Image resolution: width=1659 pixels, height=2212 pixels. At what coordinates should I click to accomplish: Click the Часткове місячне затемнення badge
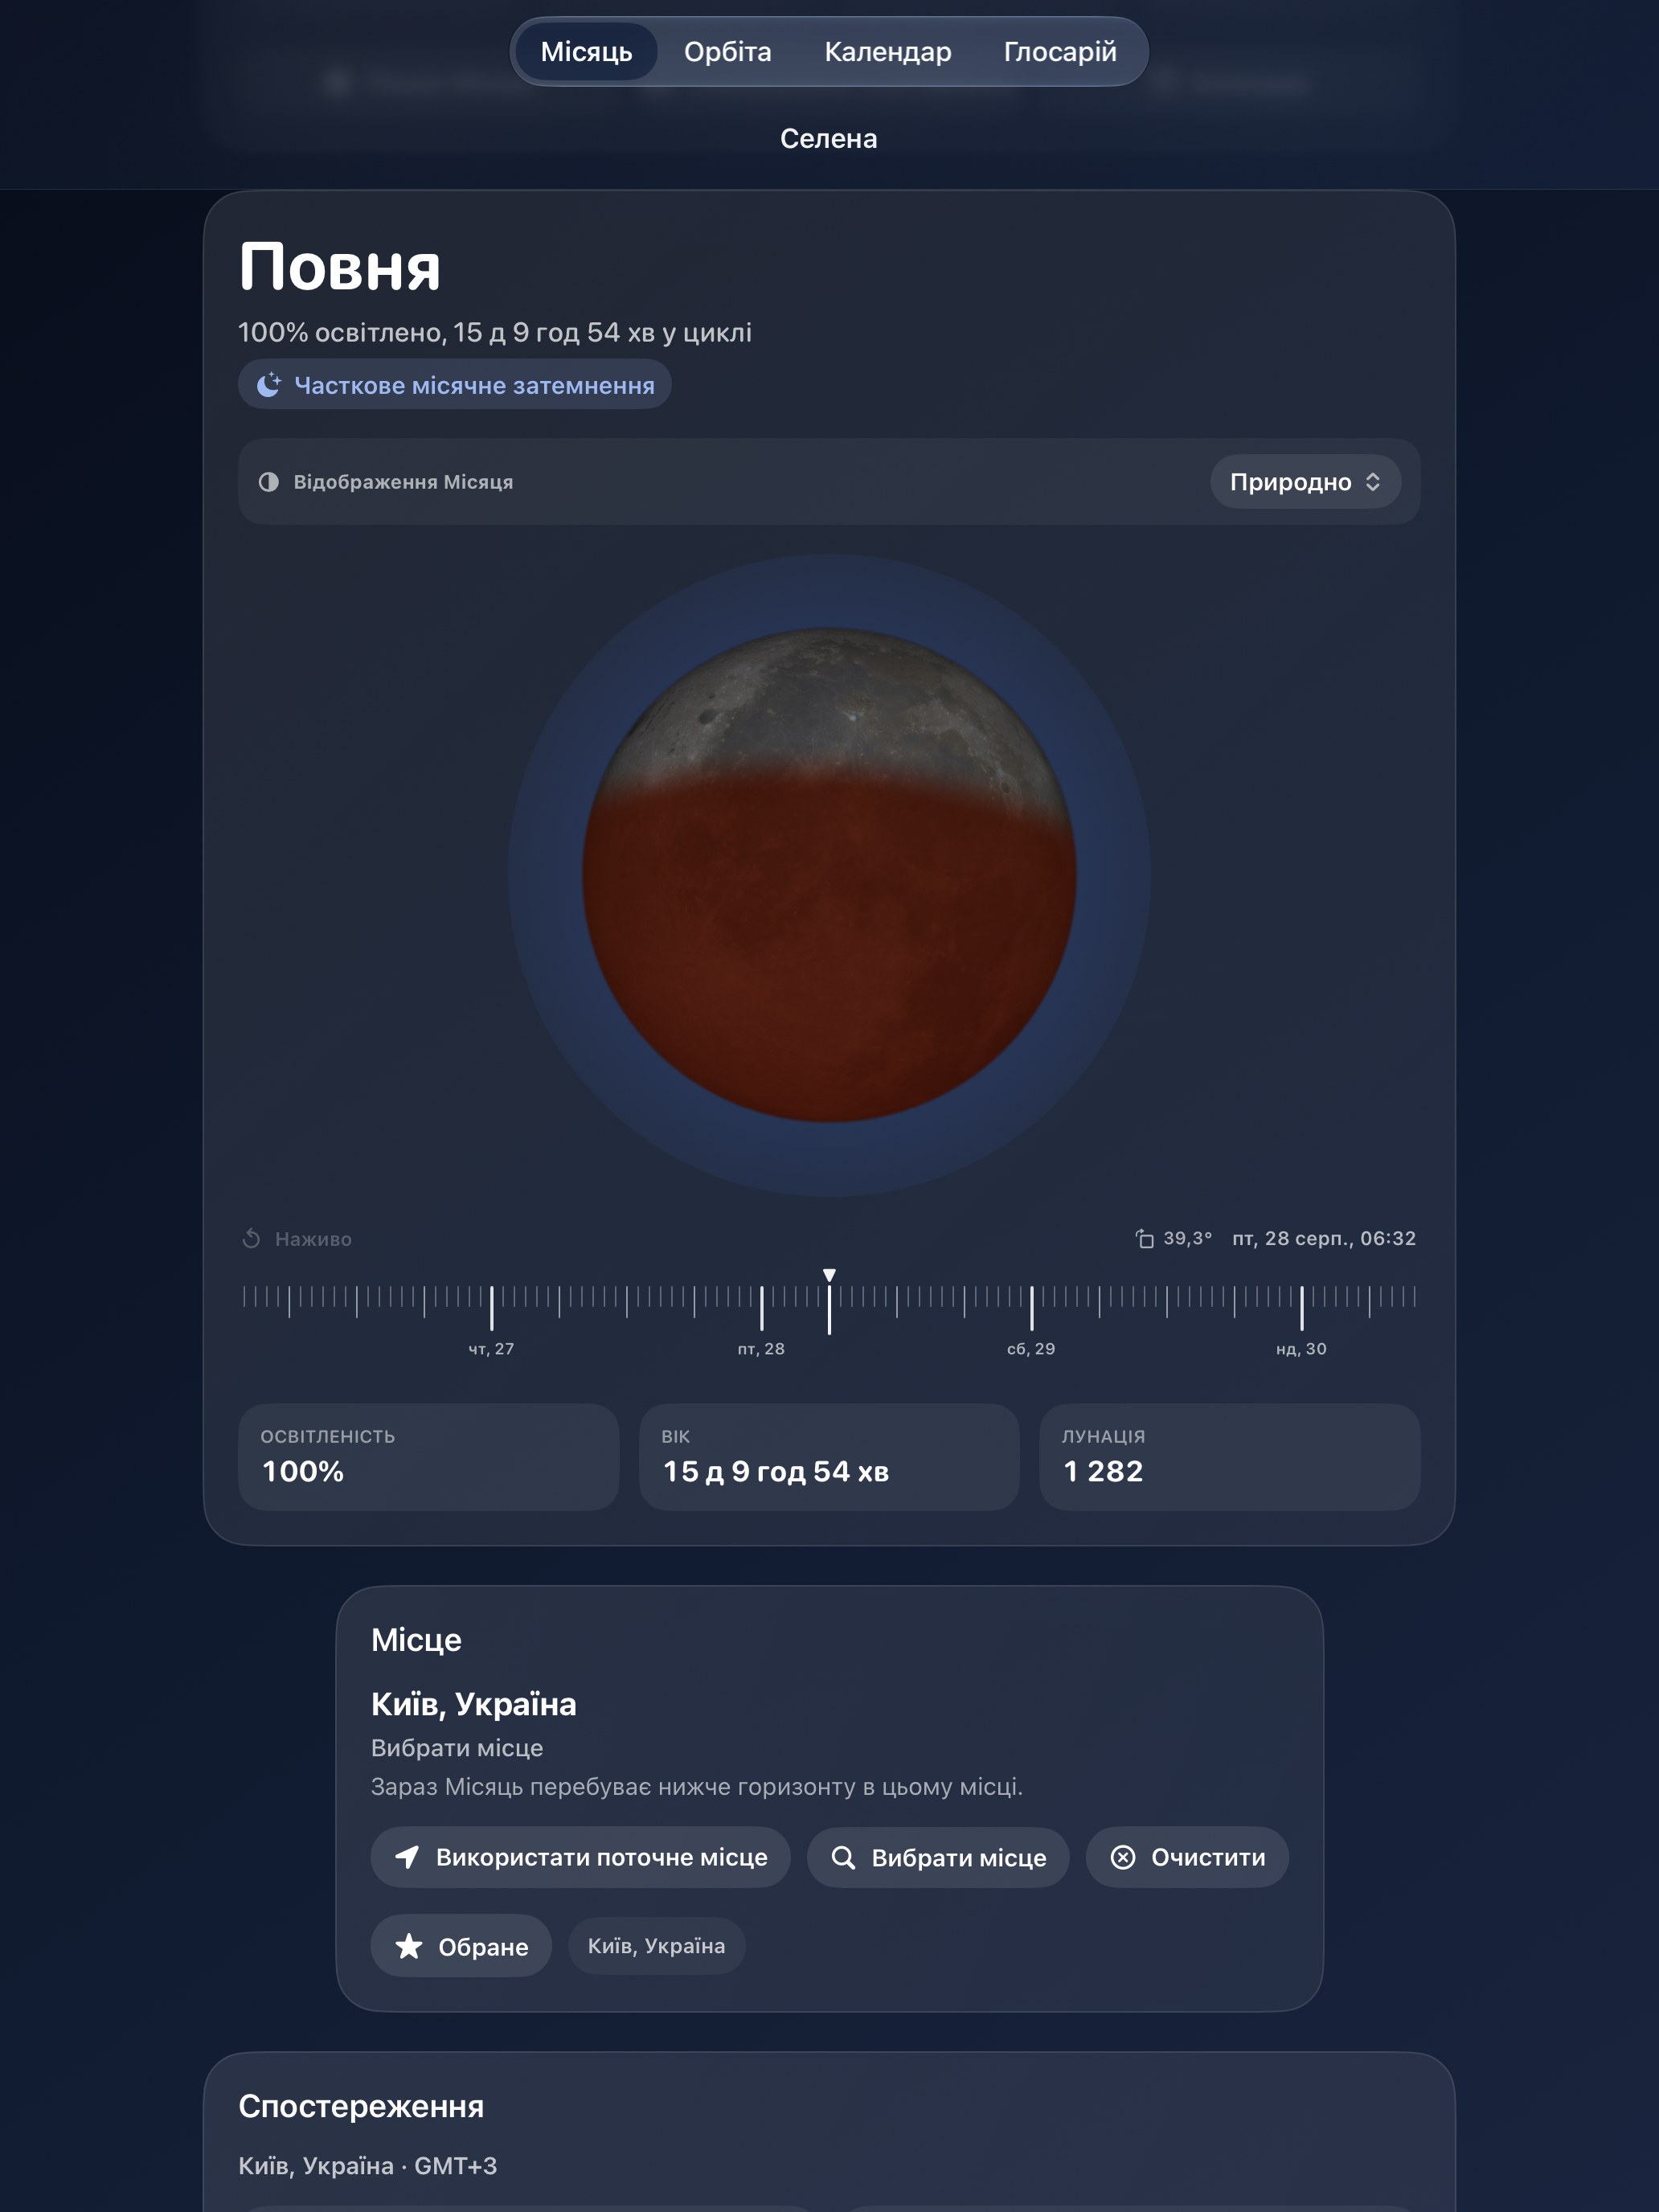(x=454, y=385)
